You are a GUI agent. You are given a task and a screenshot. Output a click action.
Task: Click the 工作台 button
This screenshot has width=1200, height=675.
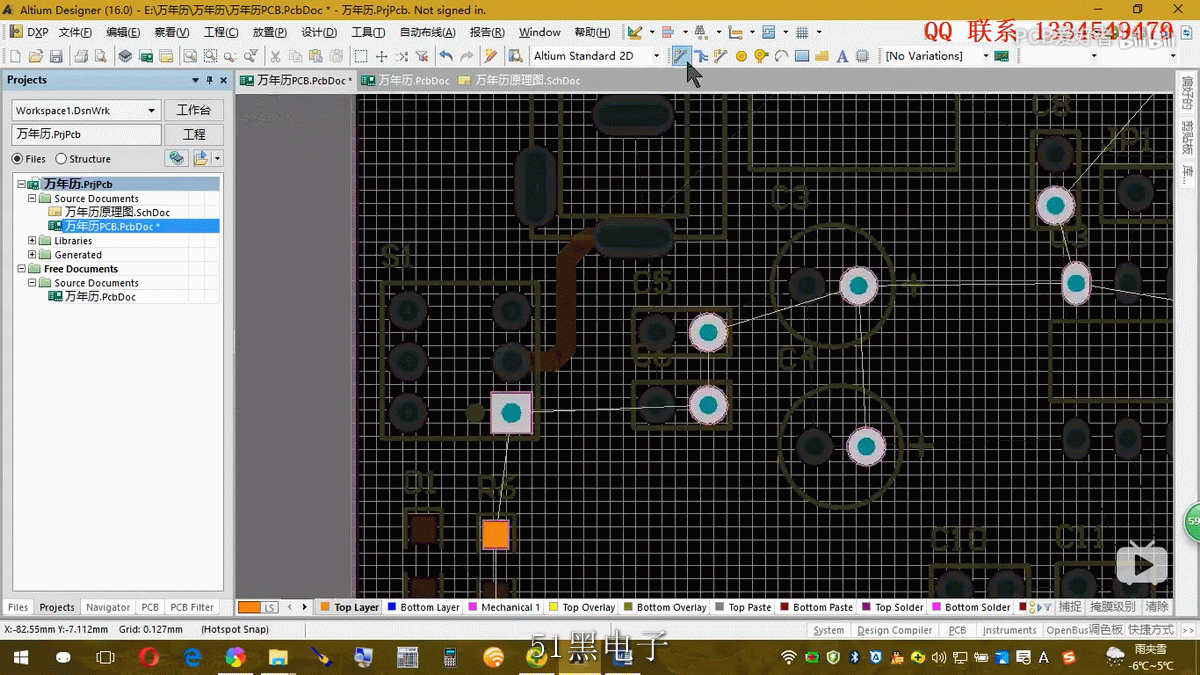(194, 110)
